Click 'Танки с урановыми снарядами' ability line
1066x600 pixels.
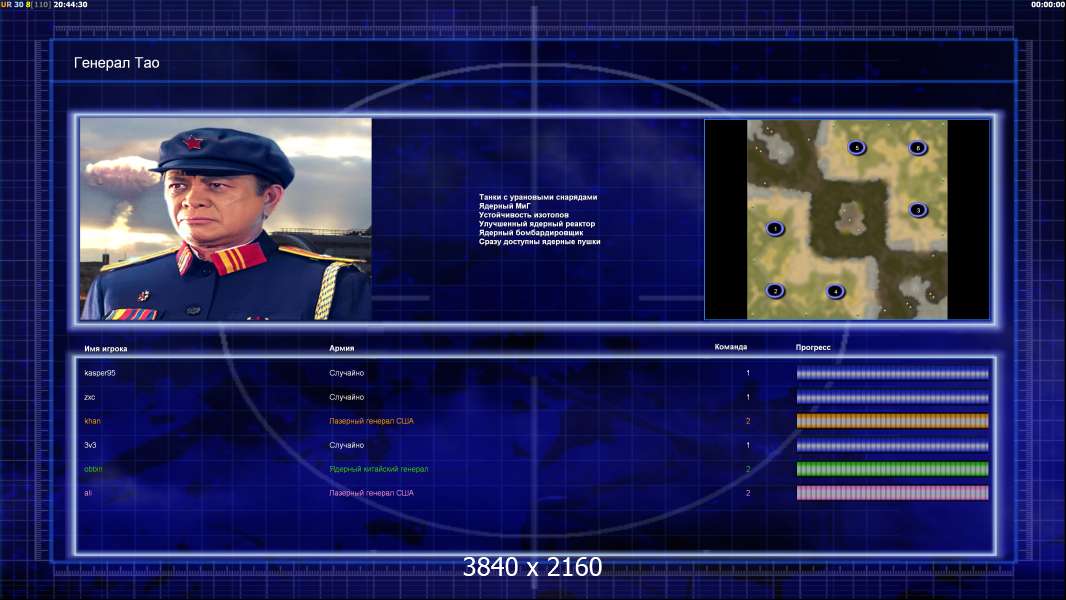point(538,197)
